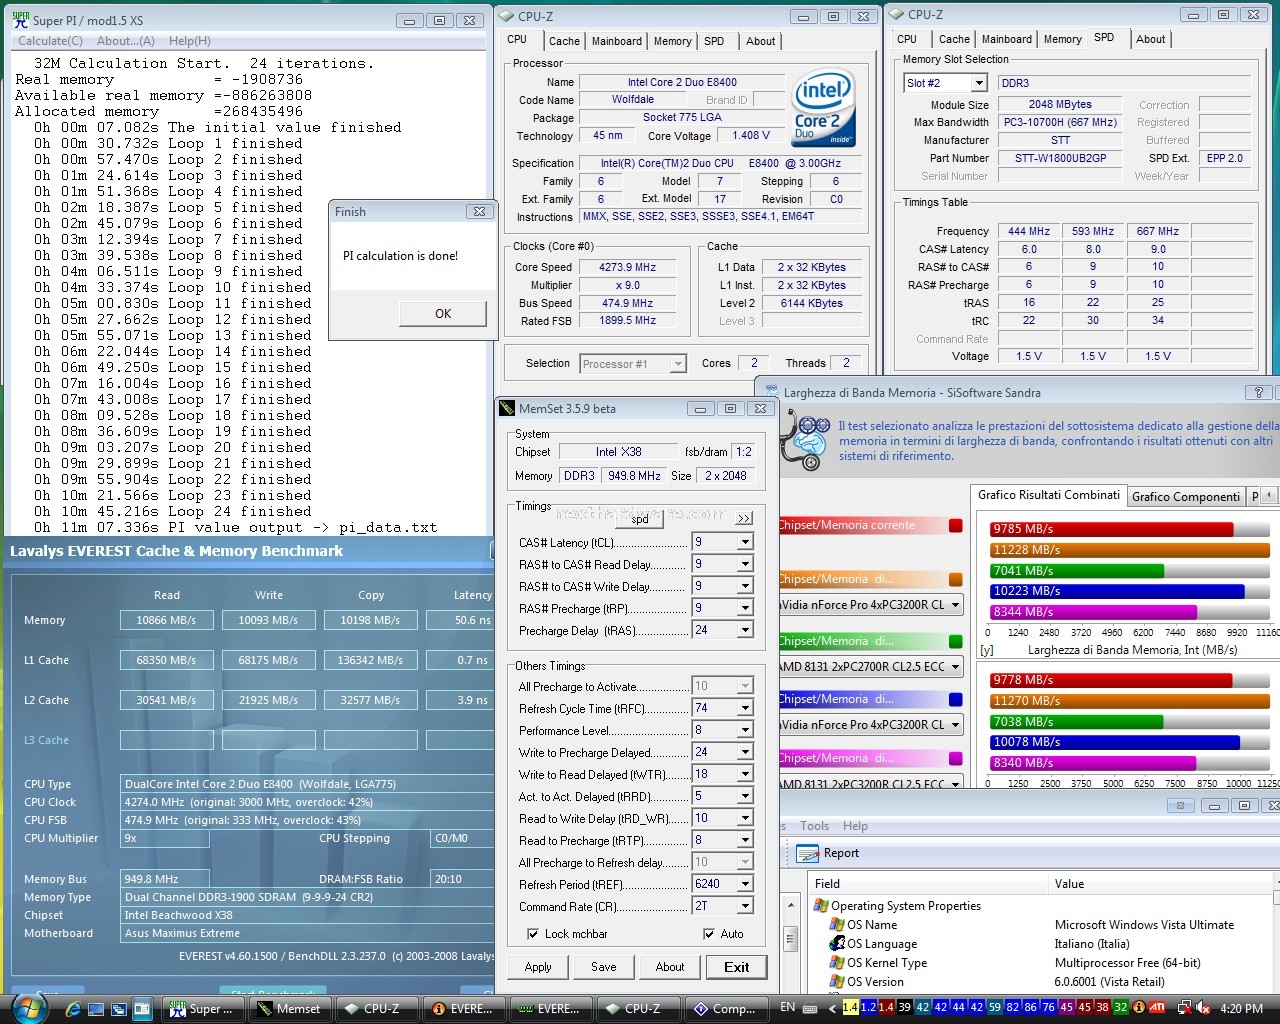
Task: Click the Sandra help question-mark button
Action: coord(1258,393)
